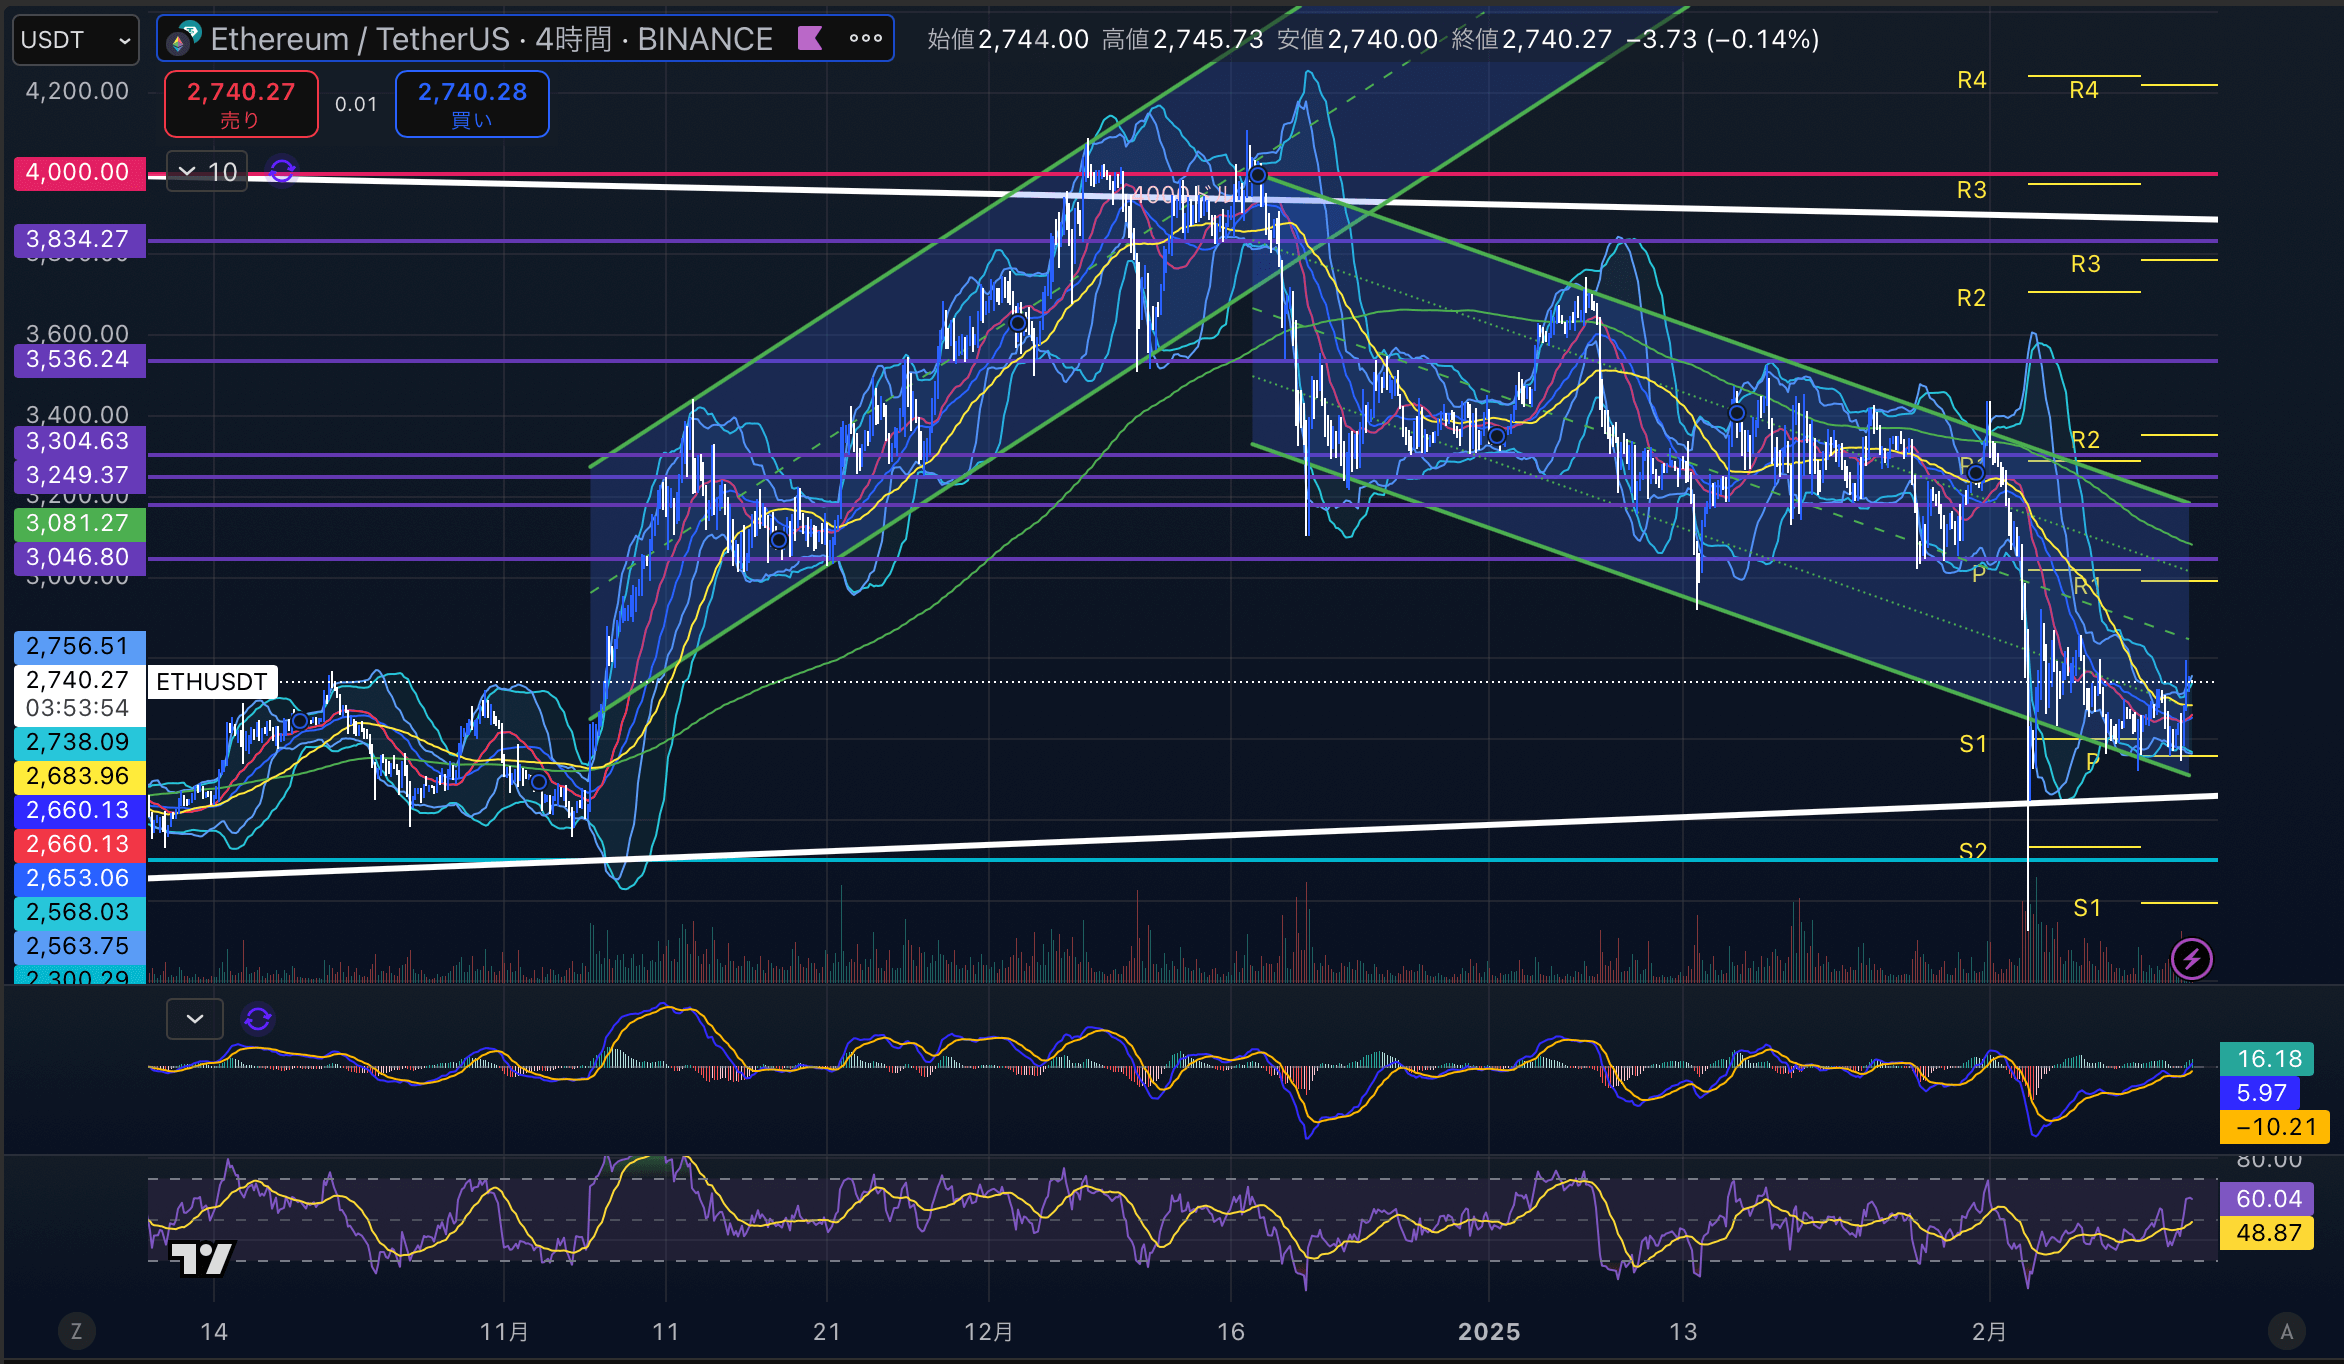The image size is (2344, 1364).
Task: Open the three-dot more menu
Action: point(866,39)
